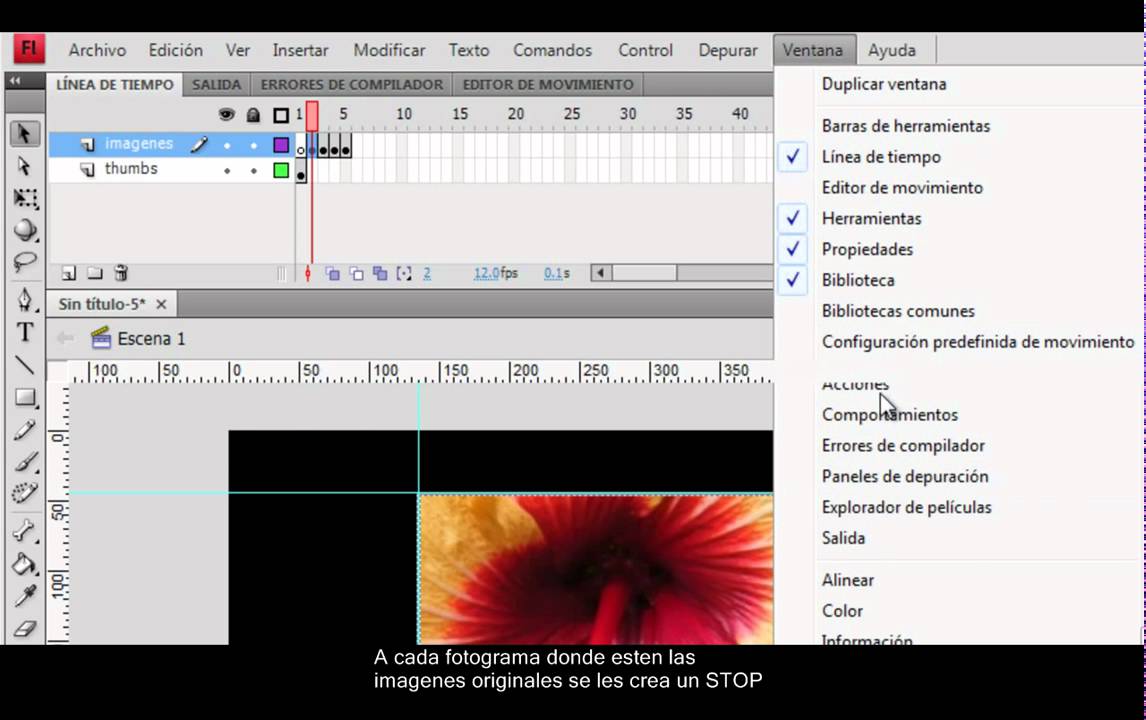The image size is (1146, 720).
Task: Toggle lock for all layers padlock icon
Action: coord(253,115)
